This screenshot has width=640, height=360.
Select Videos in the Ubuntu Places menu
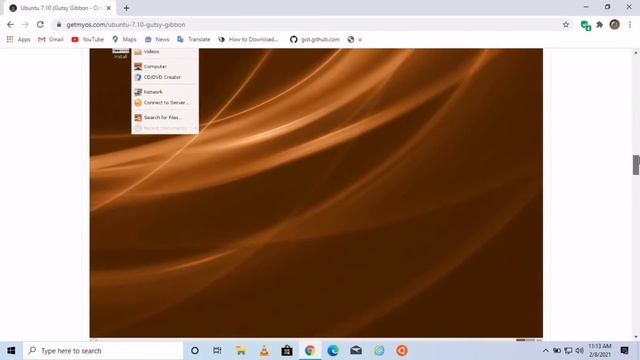point(165,51)
